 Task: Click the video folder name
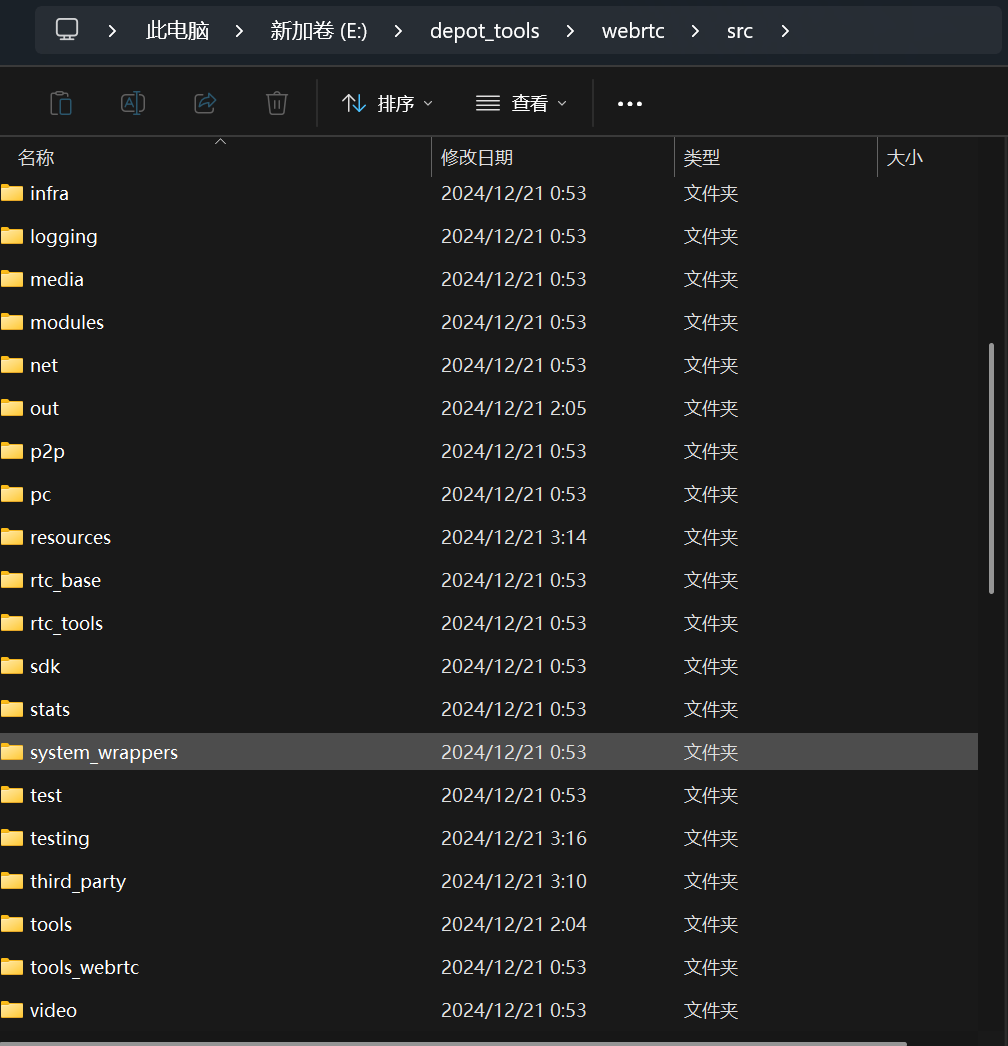pos(53,1011)
